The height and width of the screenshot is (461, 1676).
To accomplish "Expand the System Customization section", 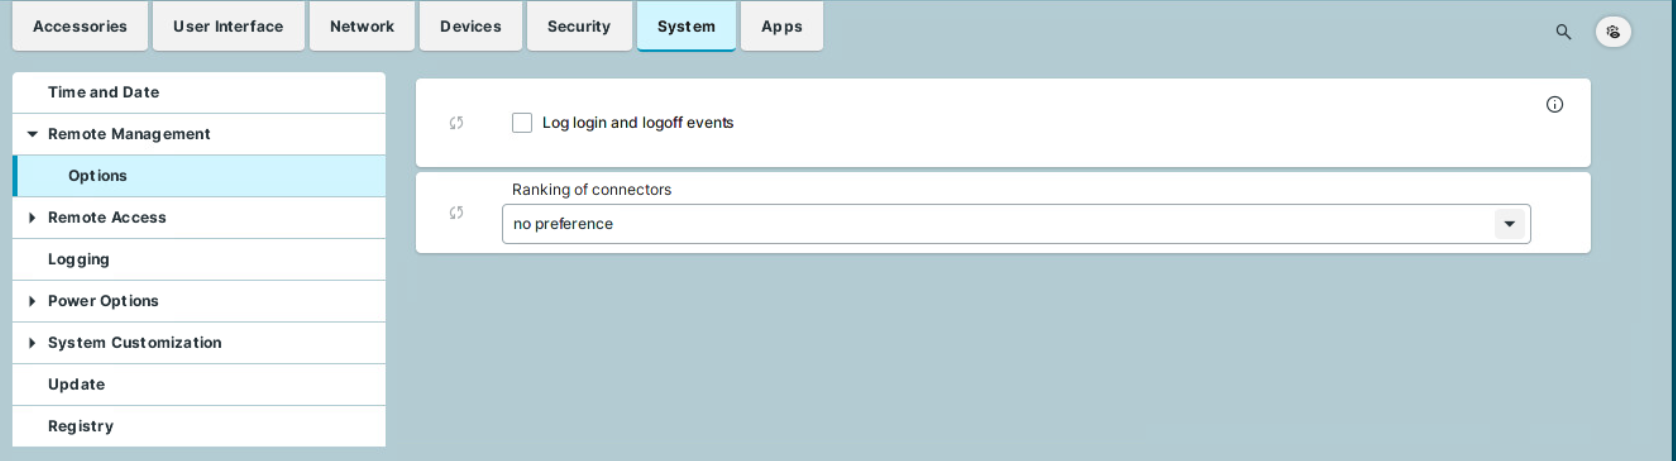I will (32, 343).
